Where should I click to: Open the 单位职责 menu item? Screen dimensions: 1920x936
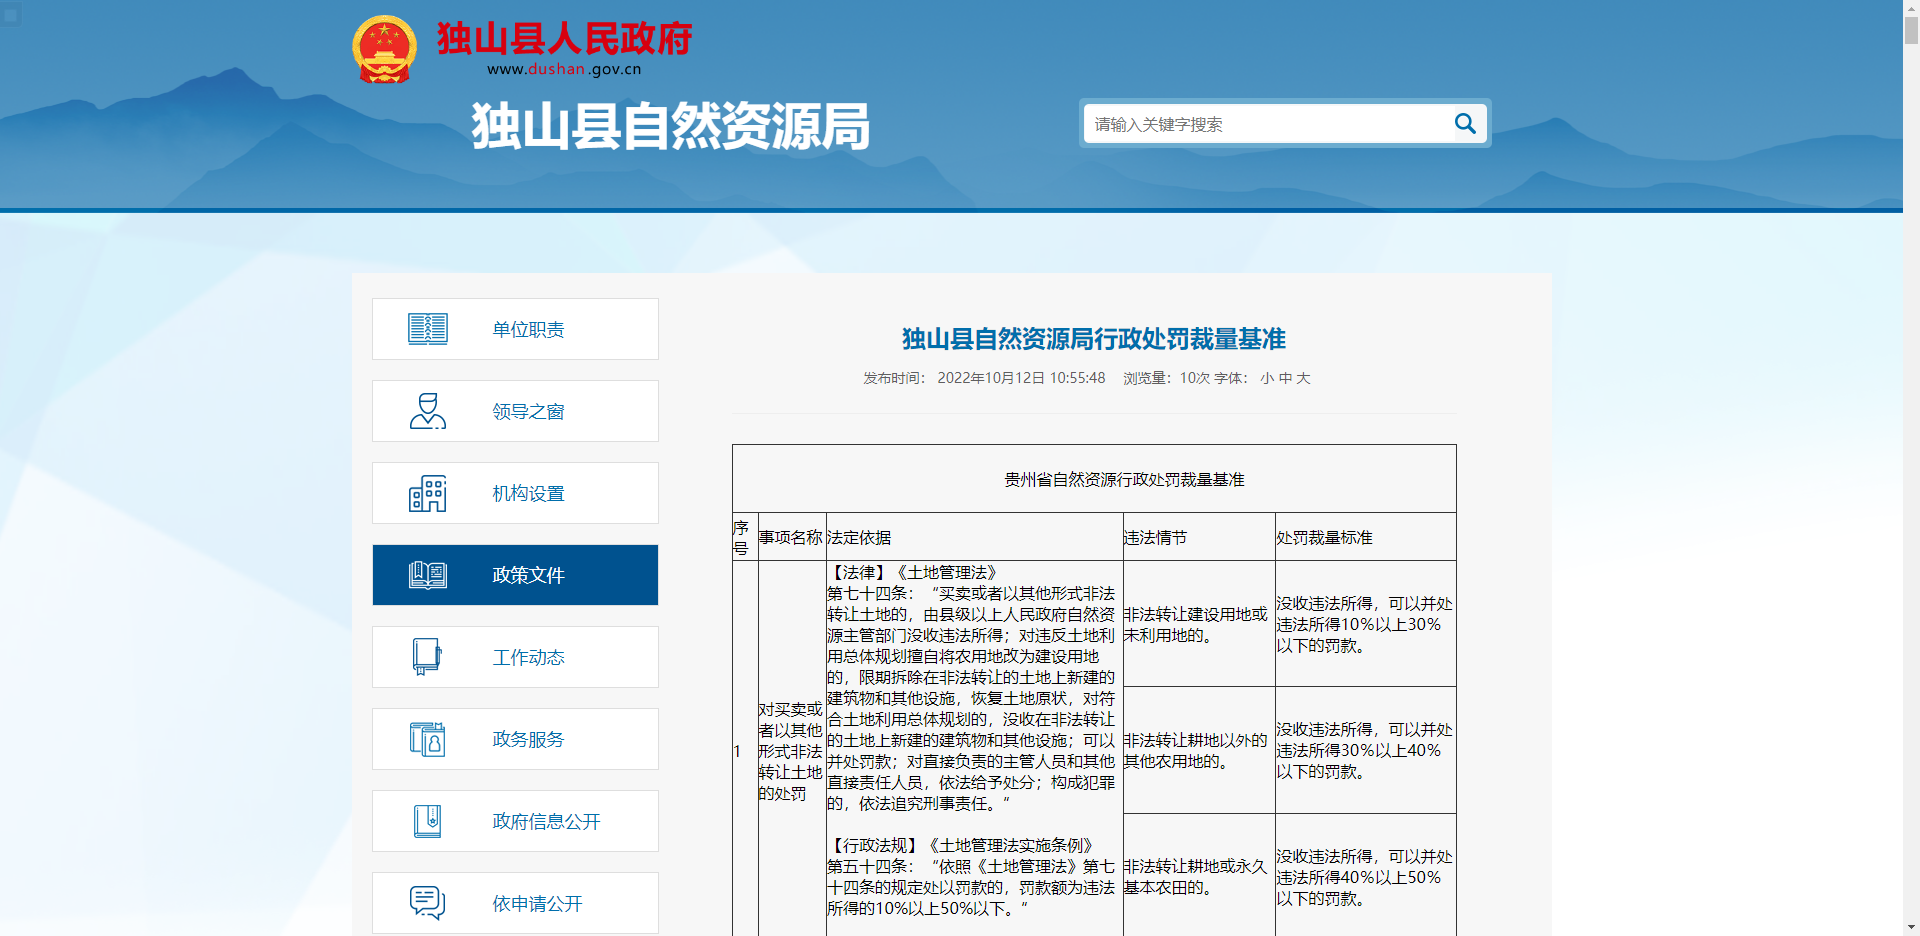[x=528, y=330]
